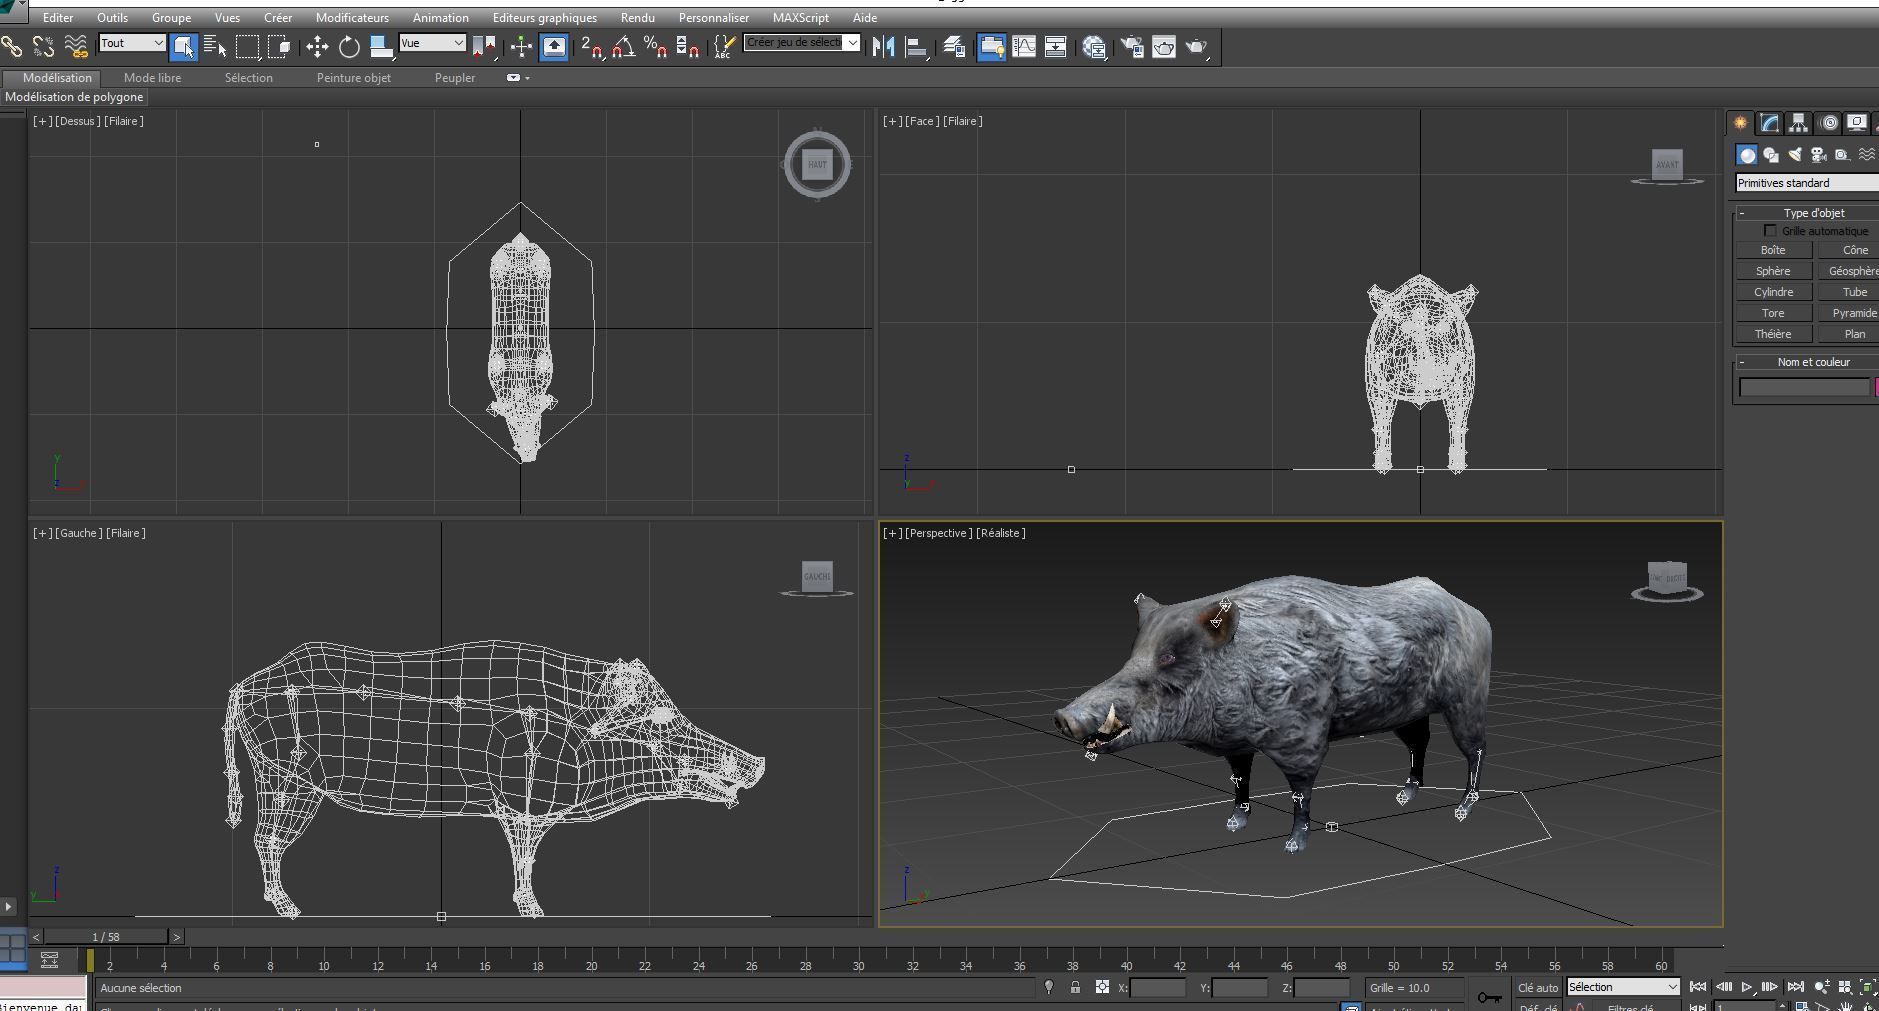This screenshot has width=1879, height=1011.
Task: Activate Select and Move tool
Action: pos(317,46)
